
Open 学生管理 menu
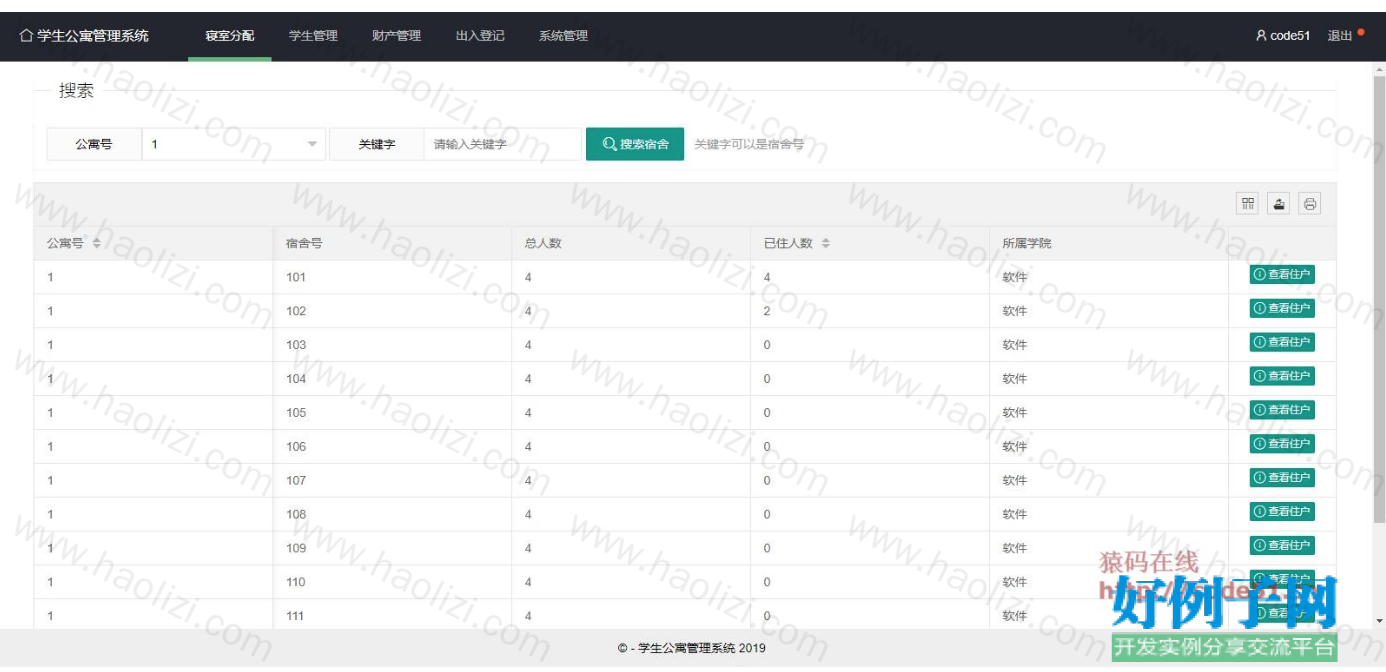(313, 36)
